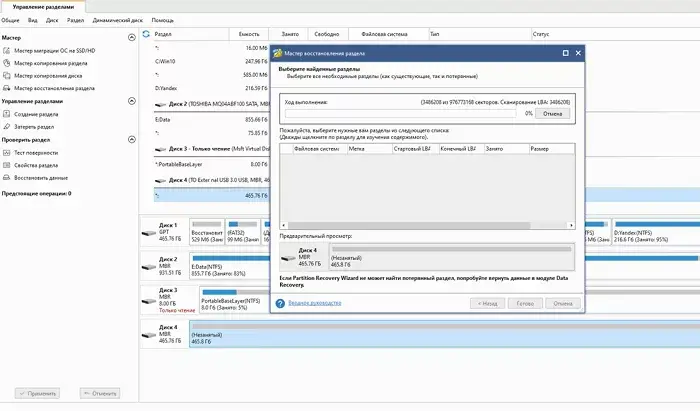This screenshot has height=411, width=700.
Task: Collapse the Проверить раздел section
Action: pos(131,140)
